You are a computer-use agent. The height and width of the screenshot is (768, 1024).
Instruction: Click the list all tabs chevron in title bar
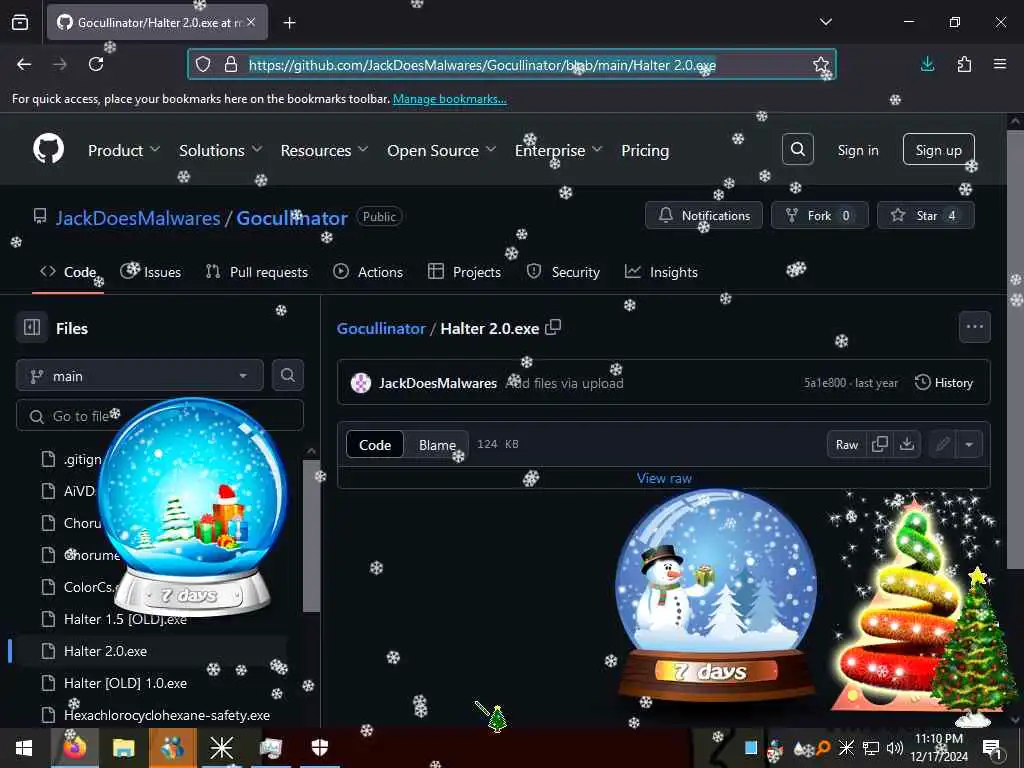point(825,22)
